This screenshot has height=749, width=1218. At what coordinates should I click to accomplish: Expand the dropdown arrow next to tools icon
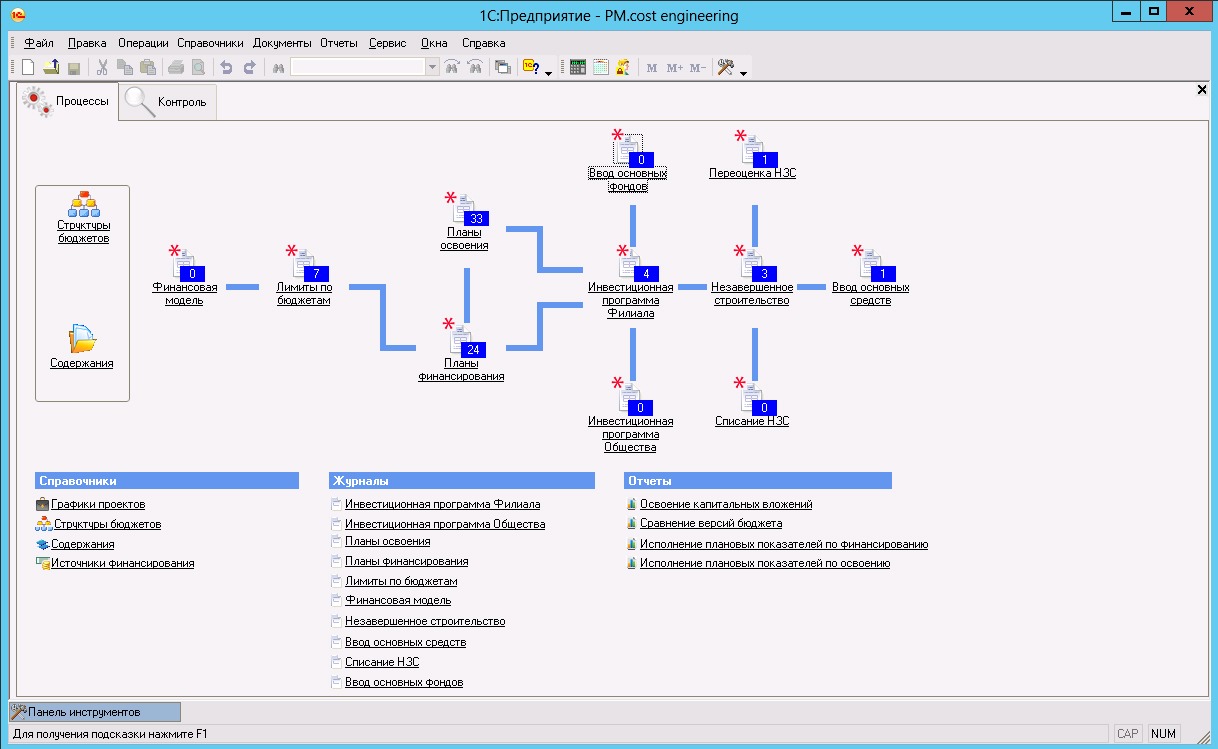[743, 71]
